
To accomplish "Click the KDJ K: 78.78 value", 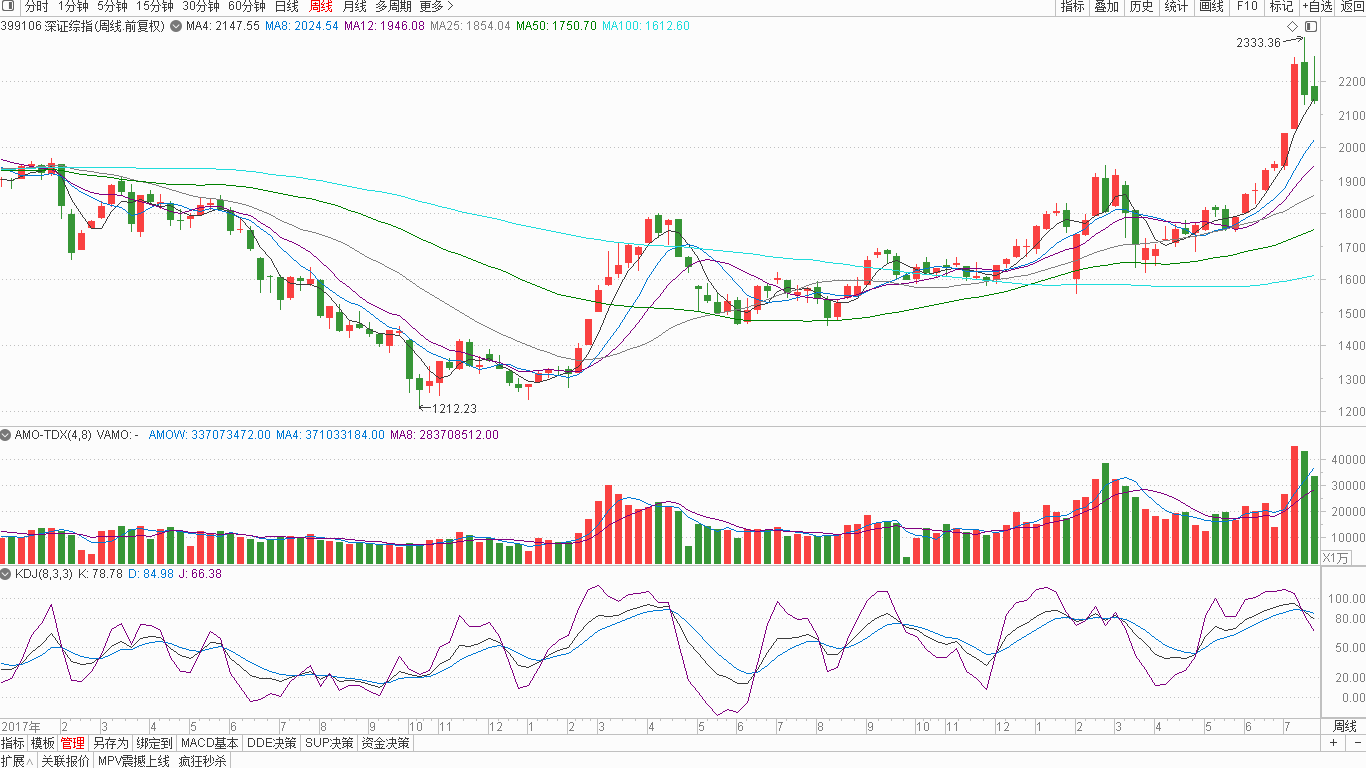I will click(x=100, y=574).
